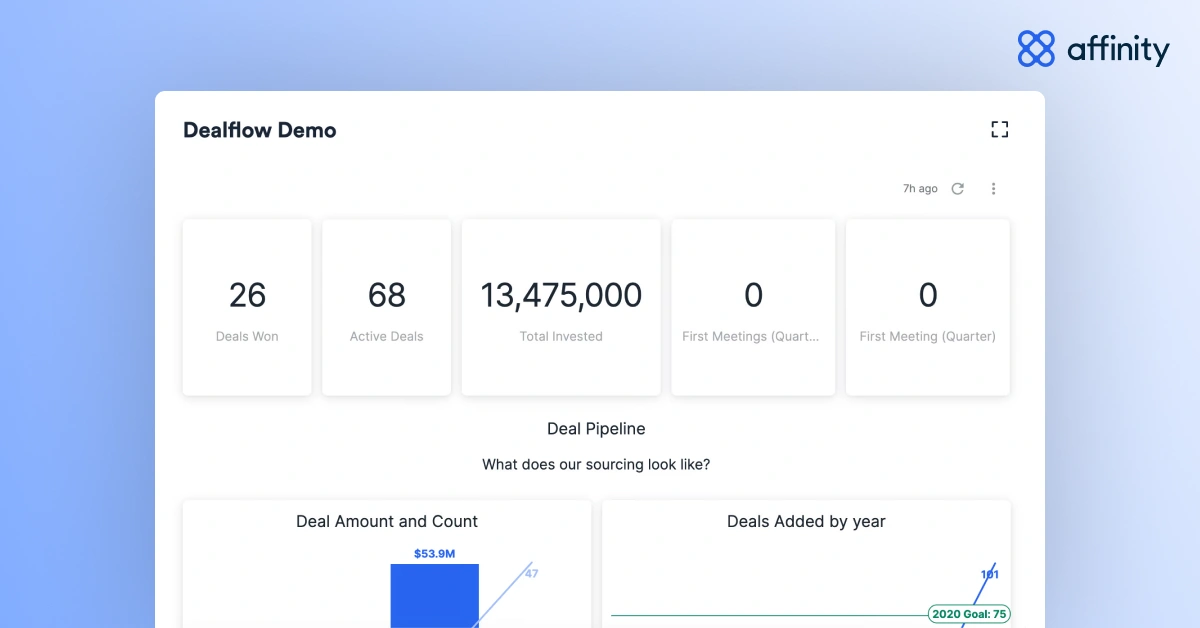The height and width of the screenshot is (628, 1200).
Task: Select the 'First Meeting (Quarter)' card
Action: [x=928, y=308]
